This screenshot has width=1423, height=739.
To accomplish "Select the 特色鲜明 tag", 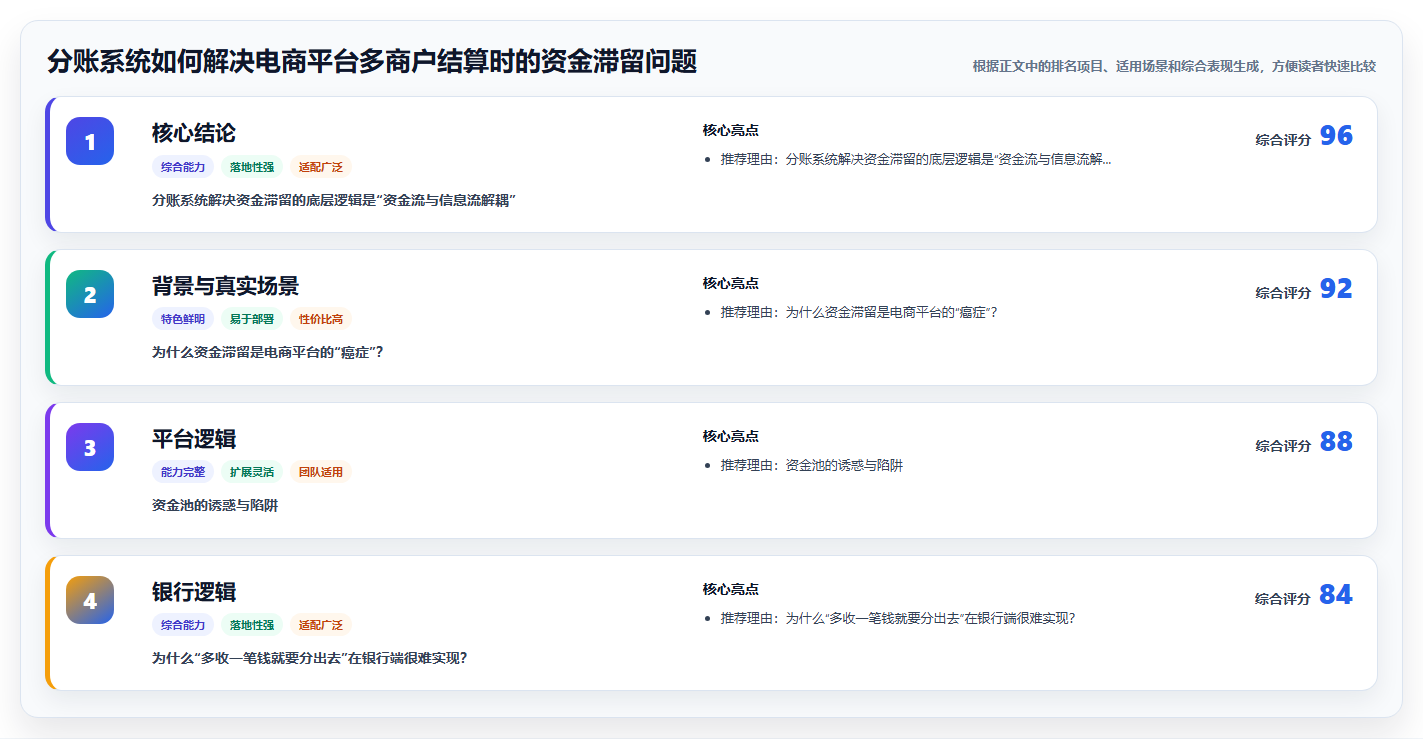I will [x=183, y=320].
